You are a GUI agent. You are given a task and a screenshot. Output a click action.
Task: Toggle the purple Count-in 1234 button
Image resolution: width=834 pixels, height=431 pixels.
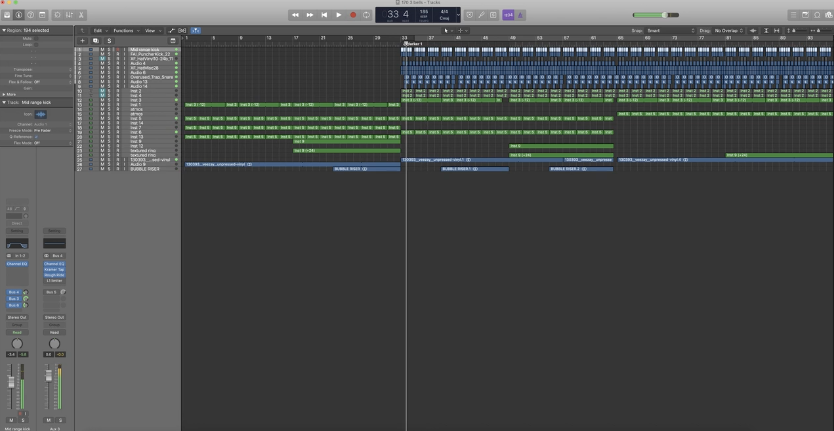508,15
